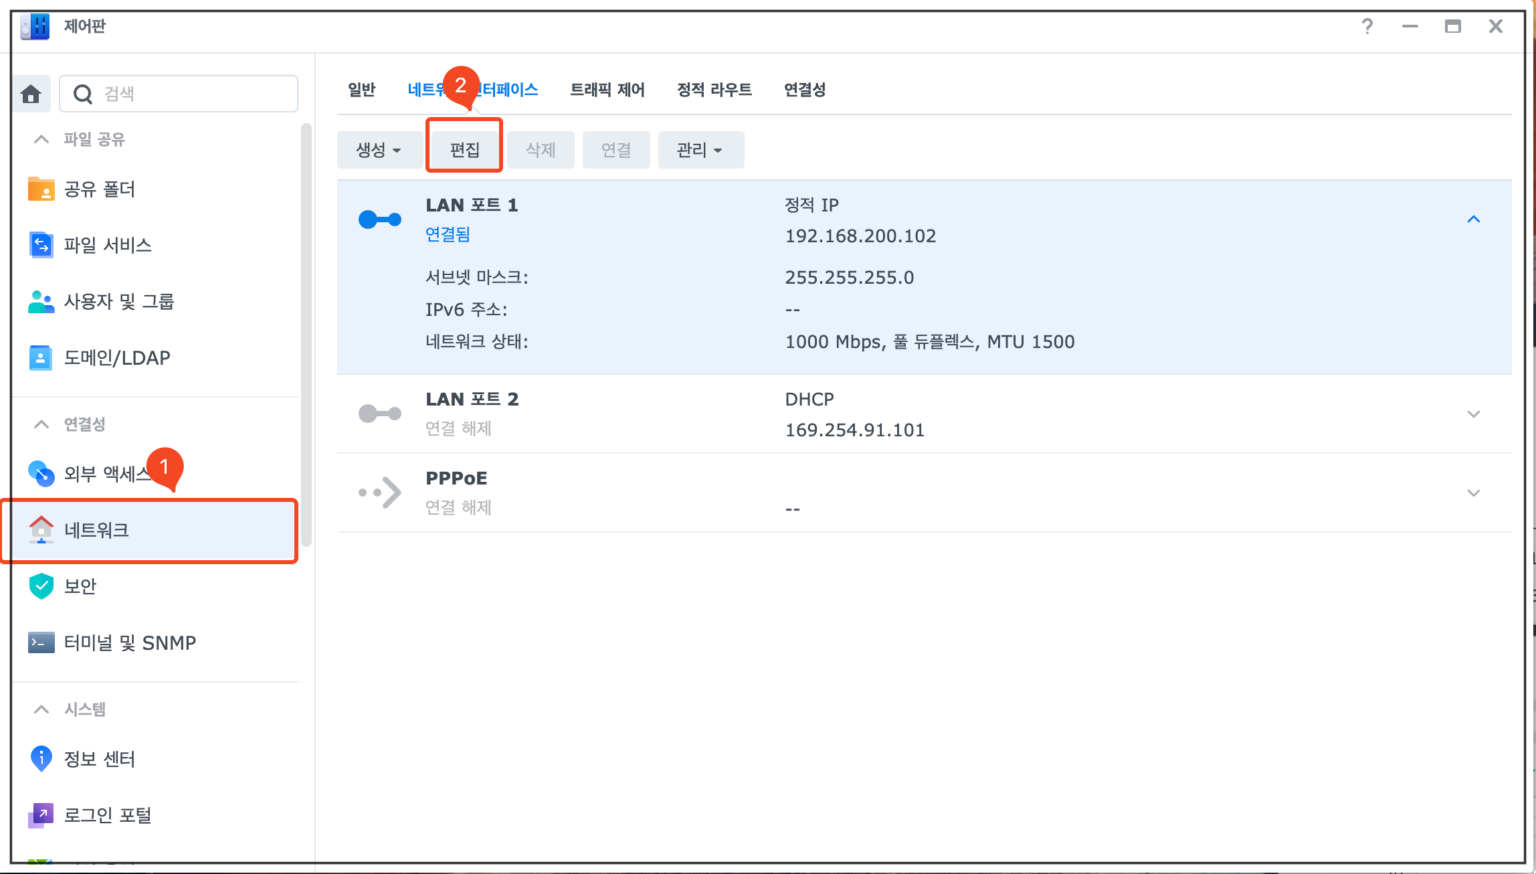Image resolution: width=1536 pixels, height=874 pixels.
Task: Click the home icon beside search
Action: [x=31, y=94]
